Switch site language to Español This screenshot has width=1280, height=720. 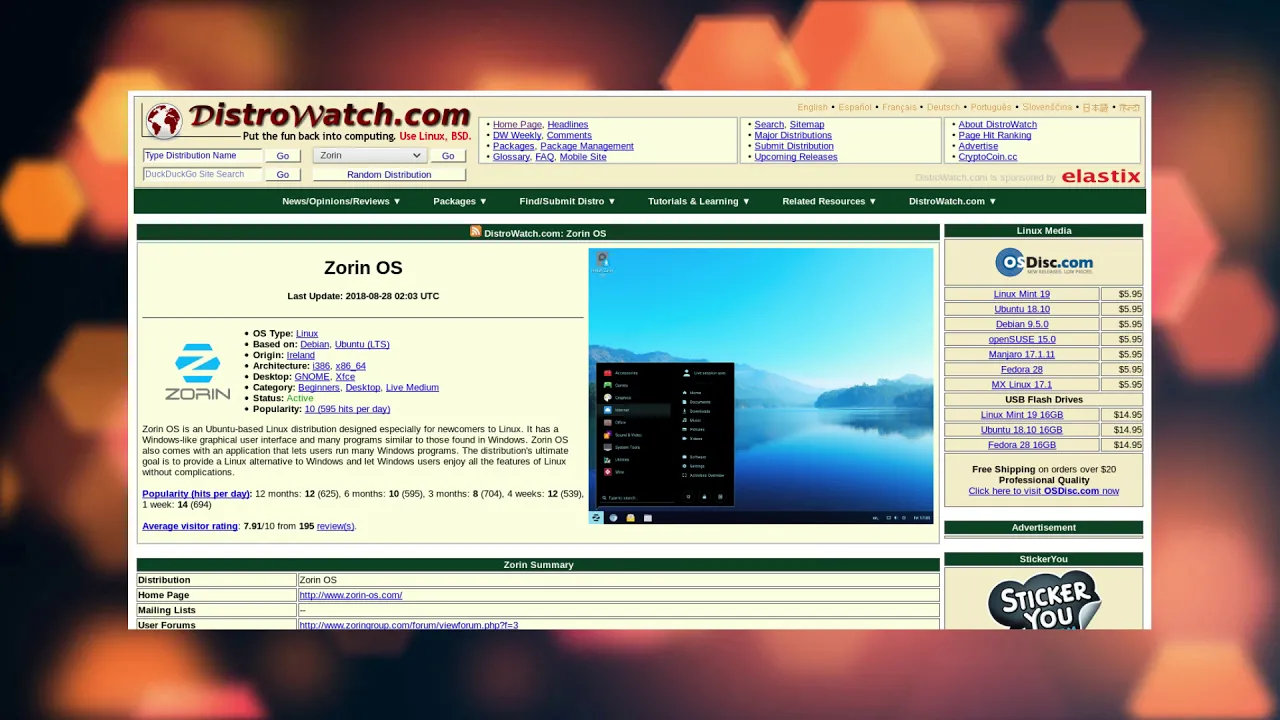(855, 107)
